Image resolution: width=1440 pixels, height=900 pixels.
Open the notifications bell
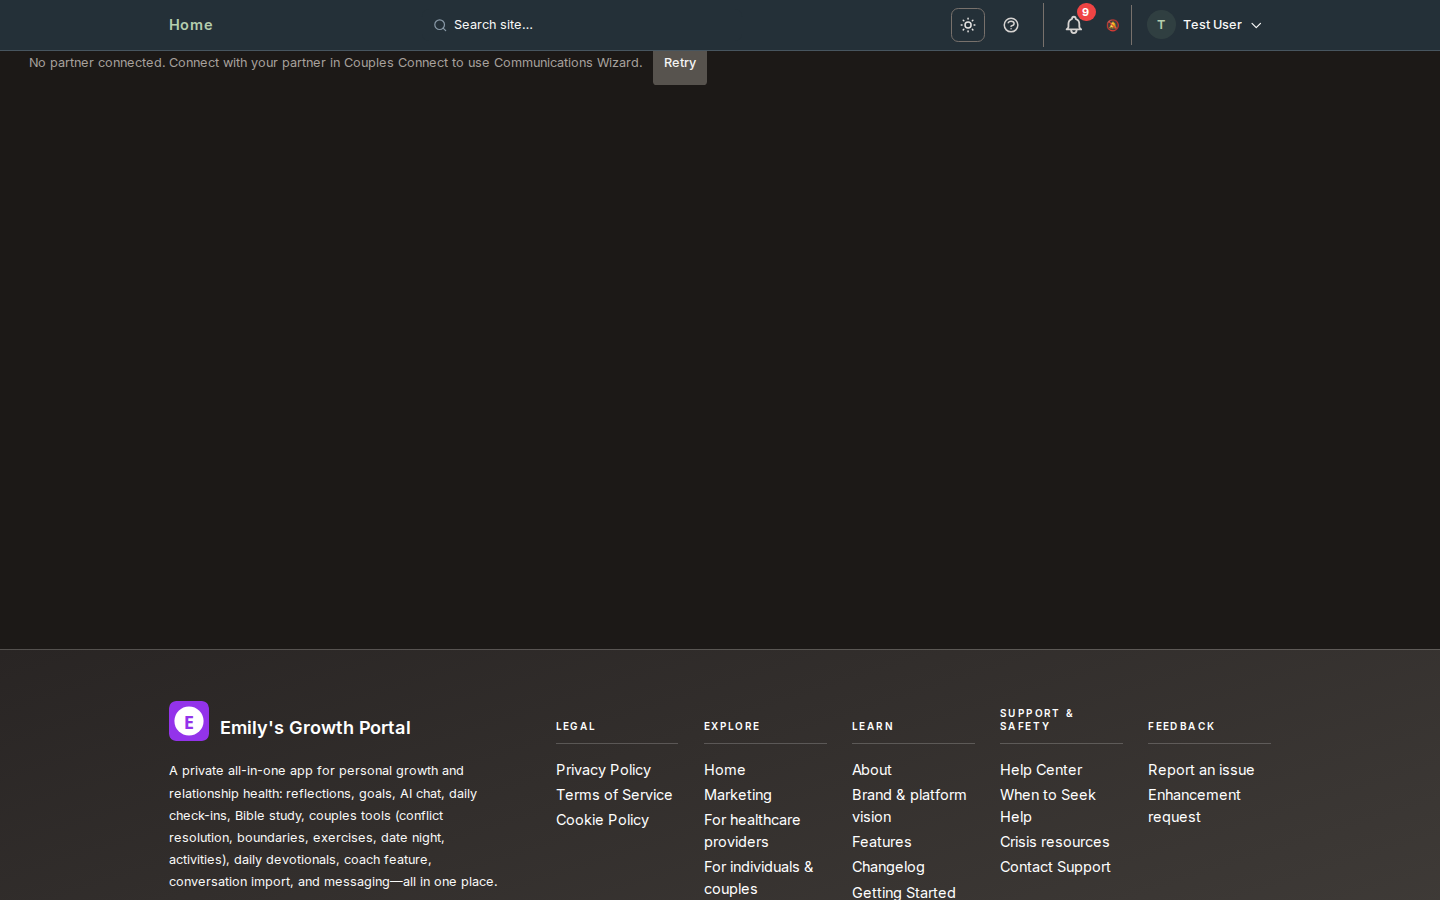coord(1073,25)
